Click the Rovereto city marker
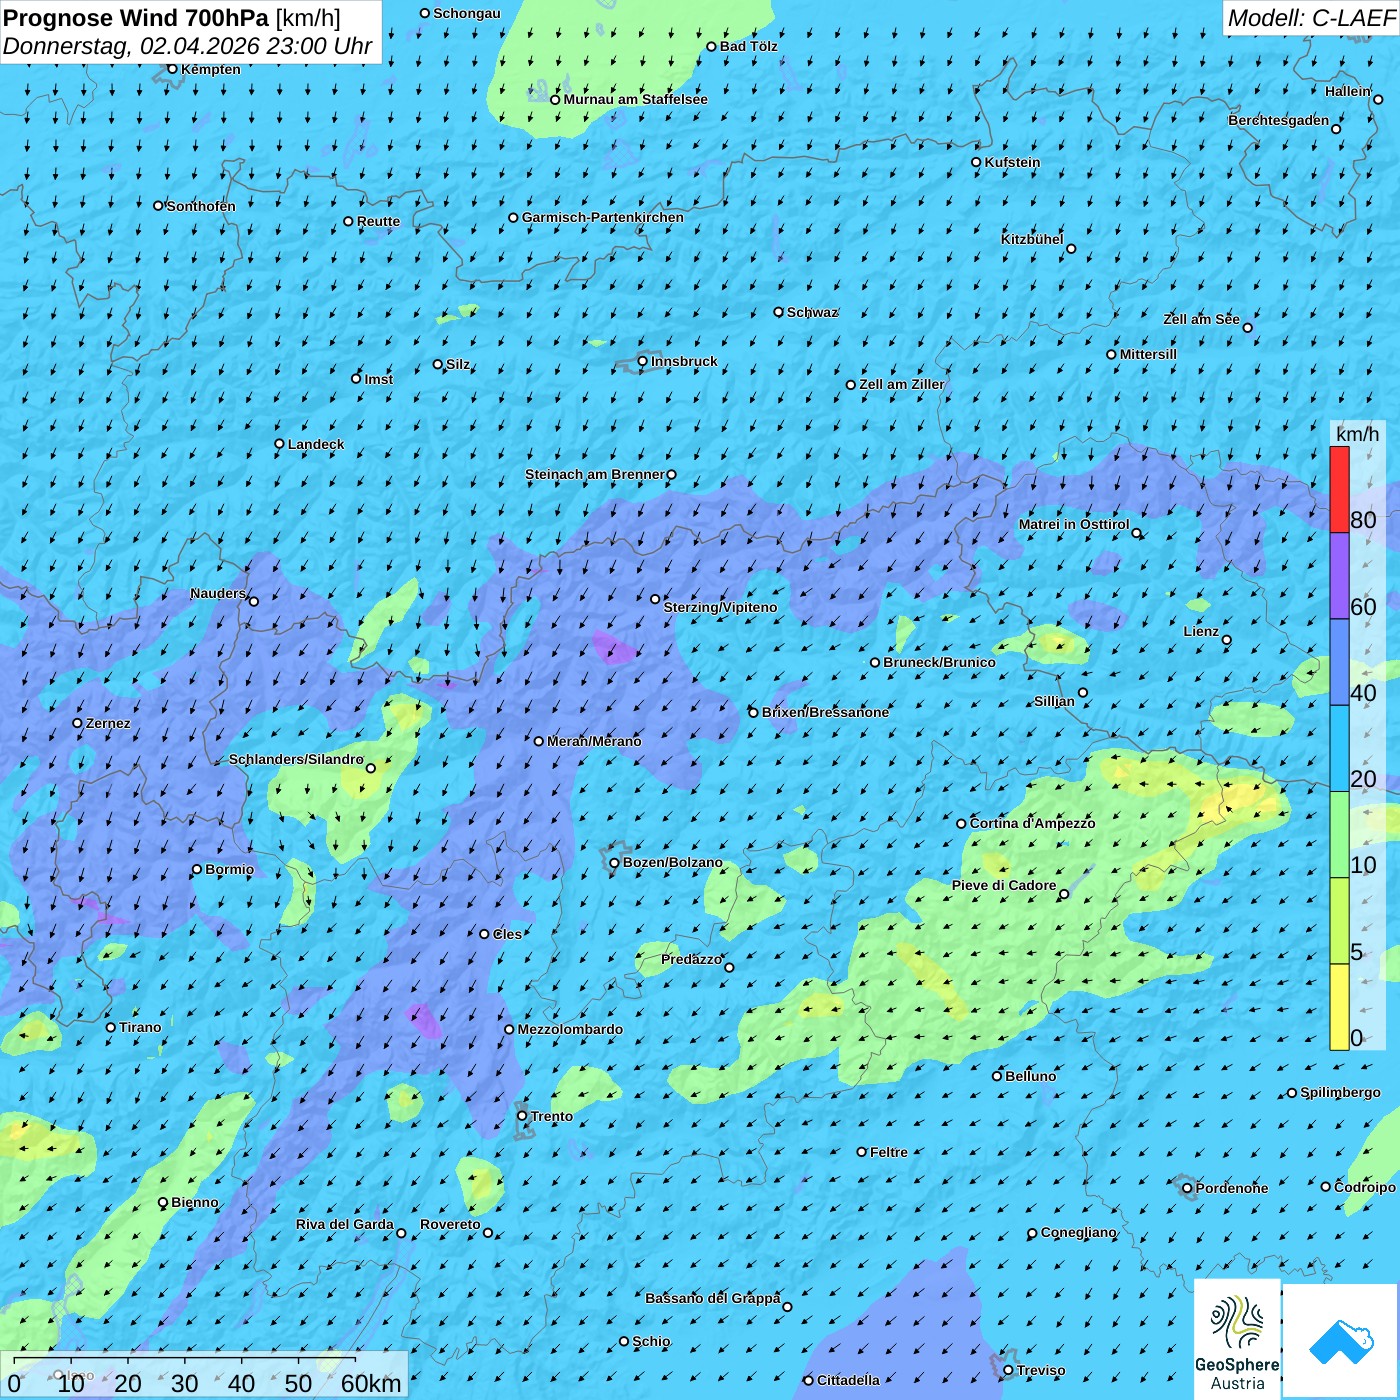Viewport: 1400px width, 1400px height. 488,1232
